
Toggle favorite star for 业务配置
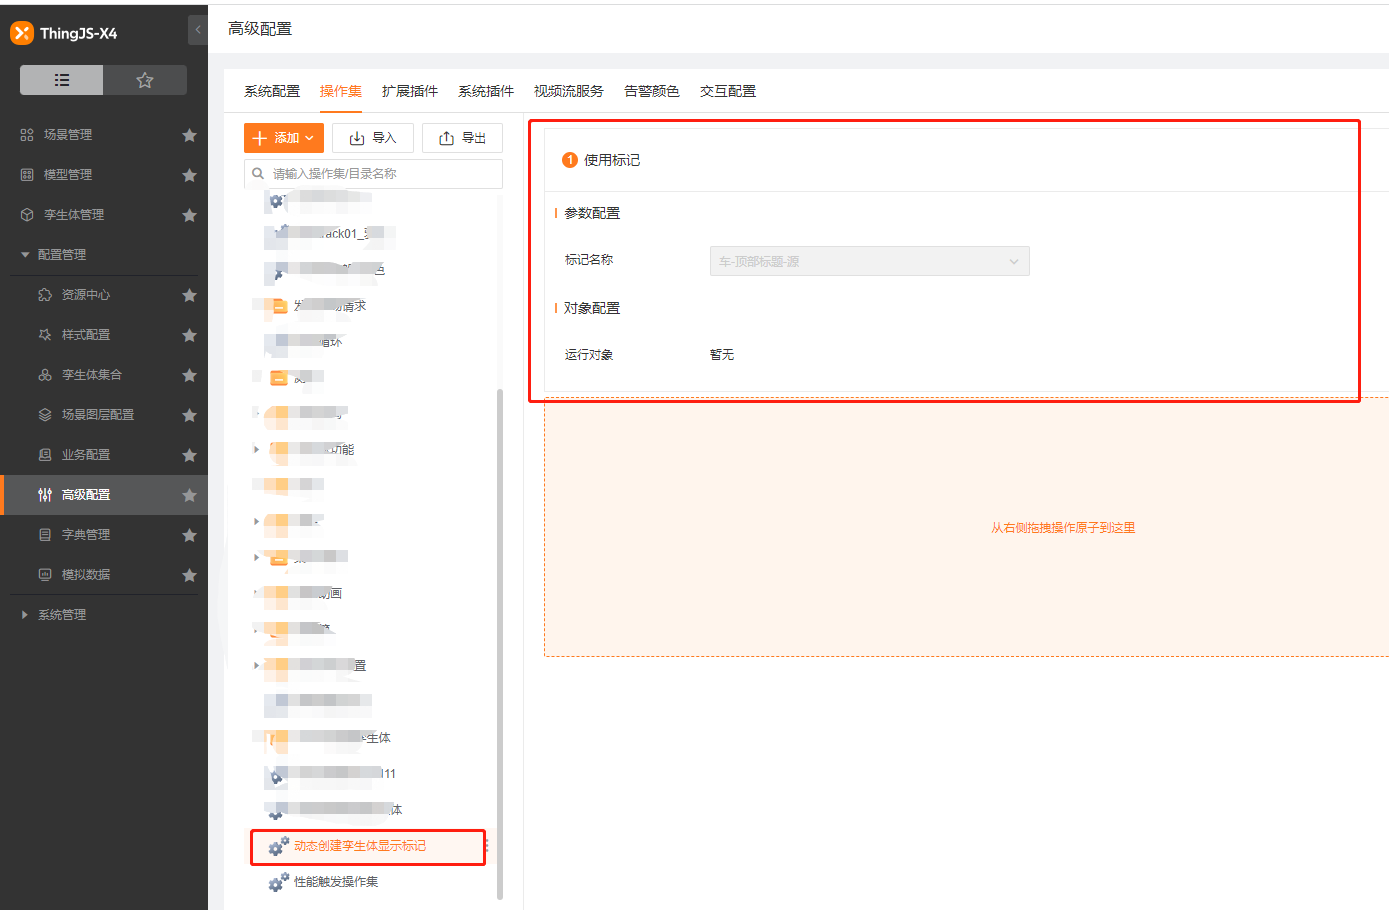click(189, 455)
